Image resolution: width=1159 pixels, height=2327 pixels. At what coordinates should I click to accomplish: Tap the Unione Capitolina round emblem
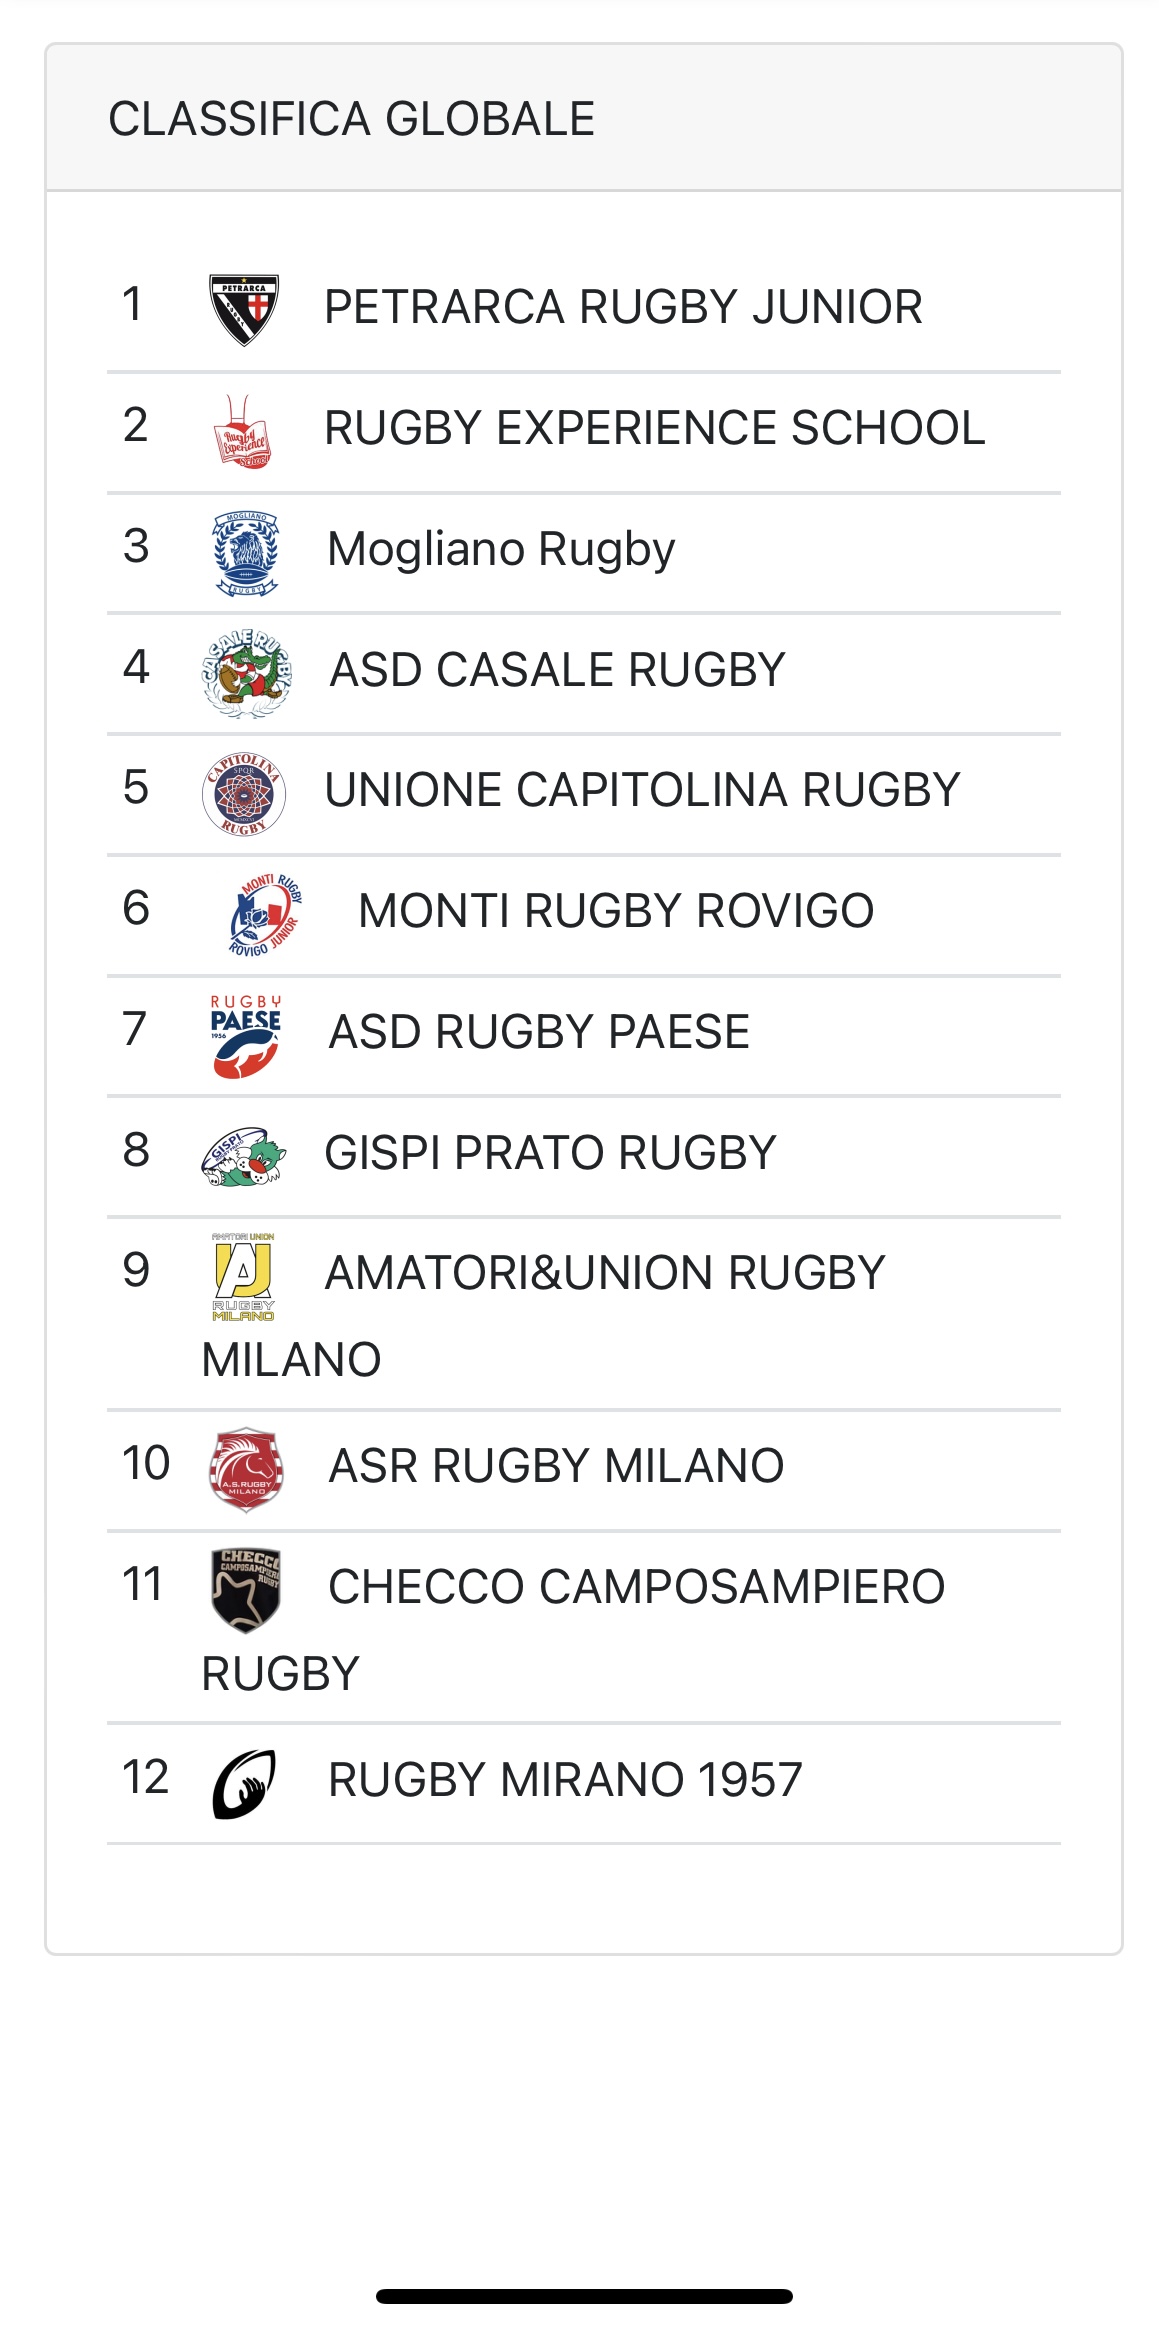(x=244, y=794)
